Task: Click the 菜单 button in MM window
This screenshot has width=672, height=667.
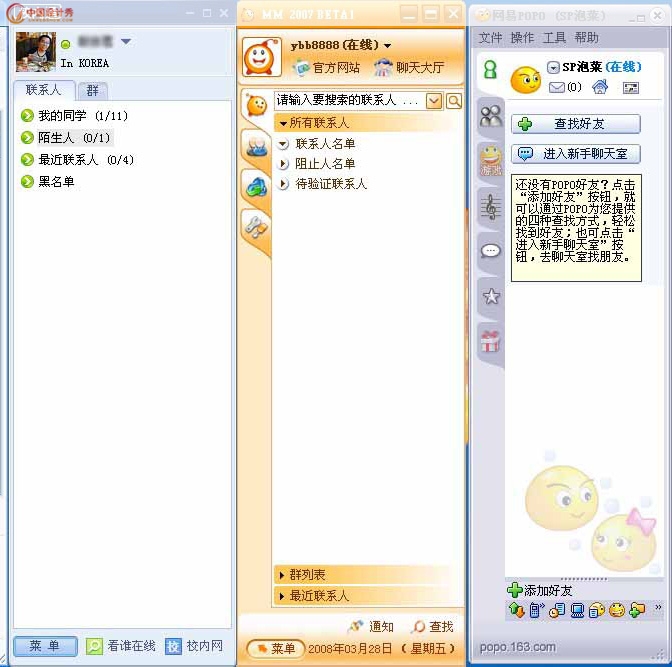Action: (x=276, y=649)
